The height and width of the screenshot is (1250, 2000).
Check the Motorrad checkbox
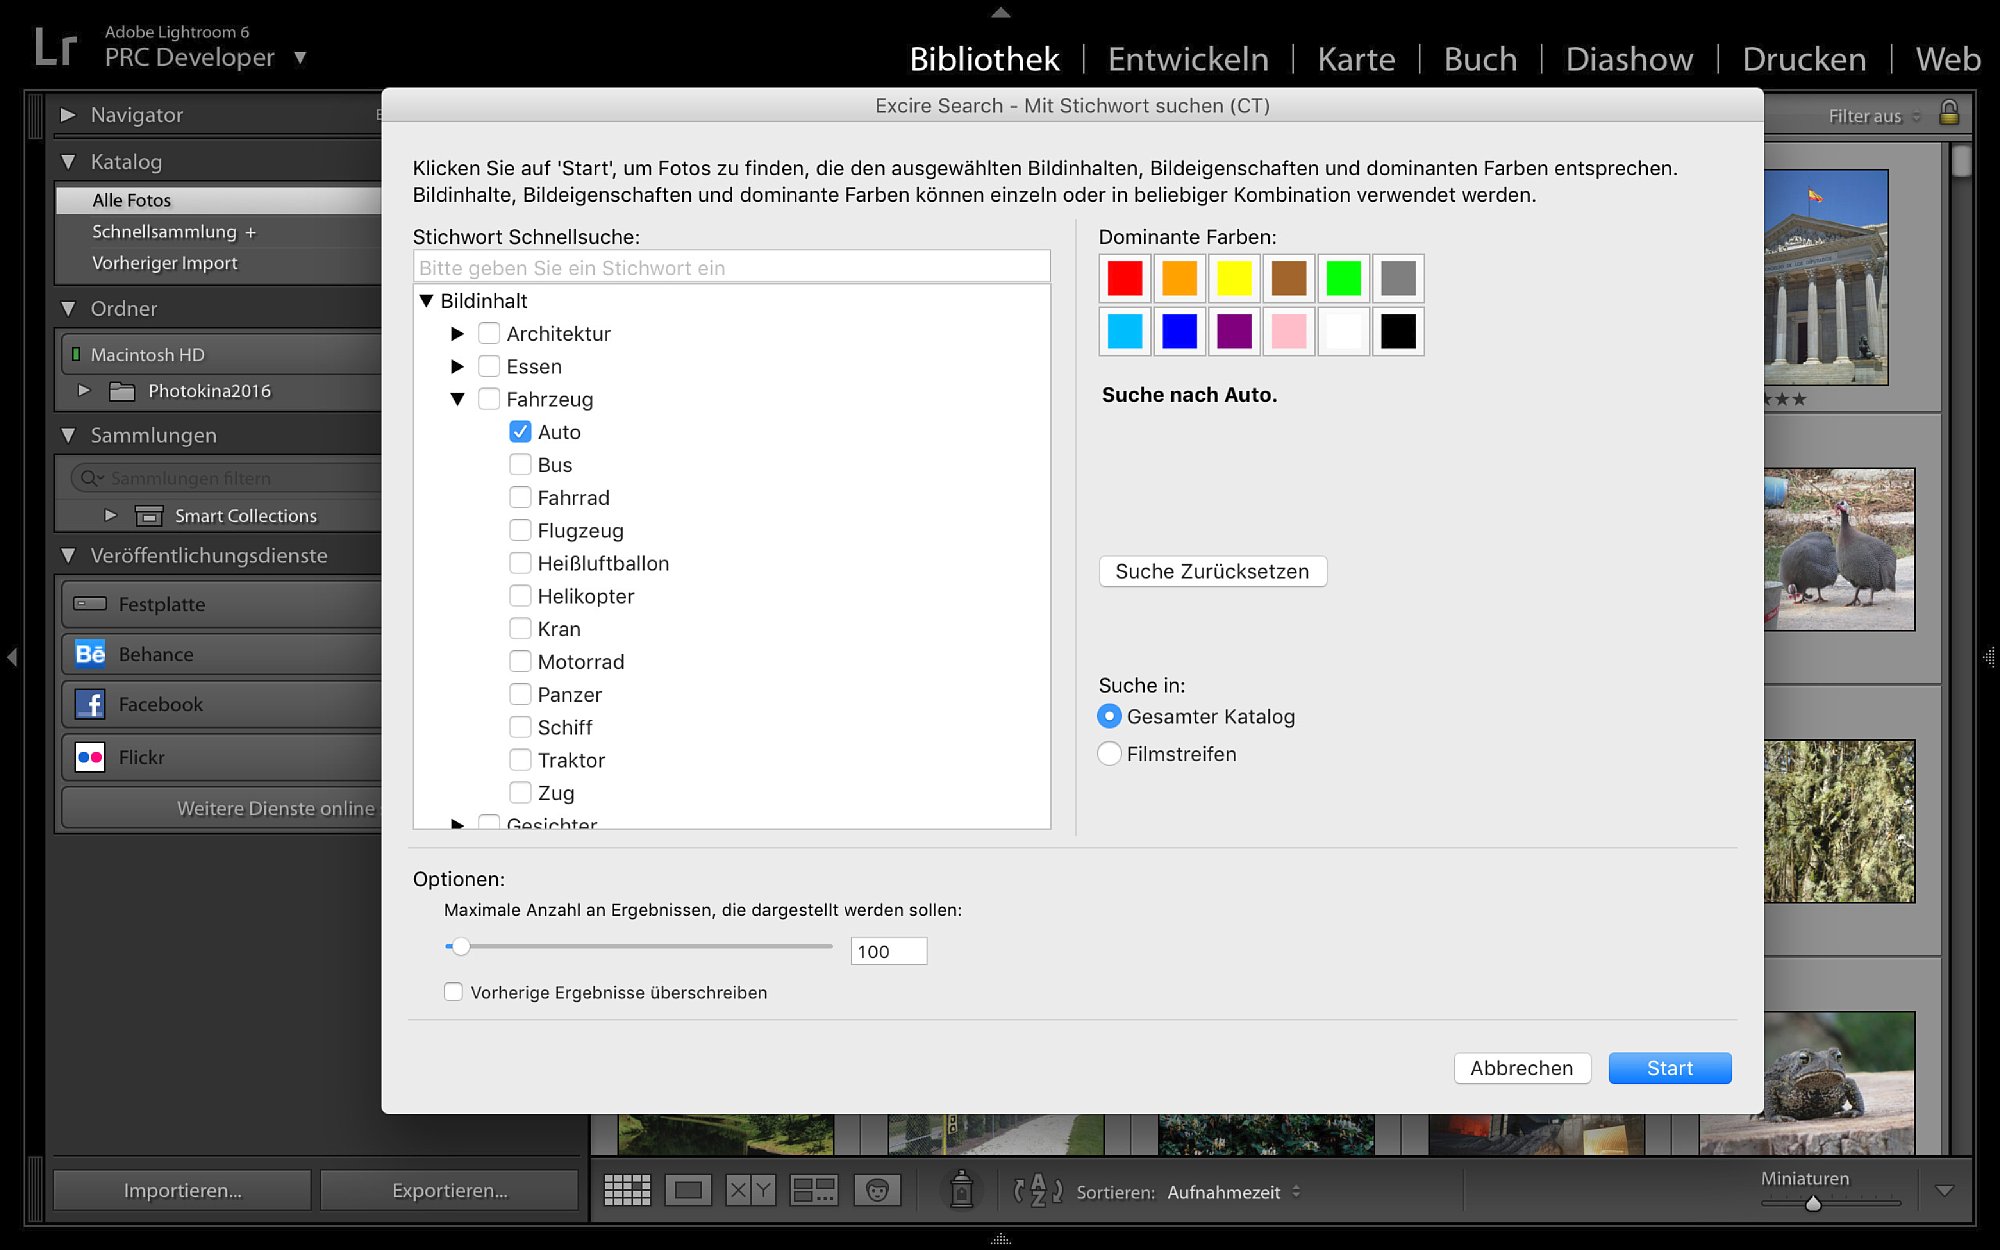pyautogui.click(x=520, y=661)
